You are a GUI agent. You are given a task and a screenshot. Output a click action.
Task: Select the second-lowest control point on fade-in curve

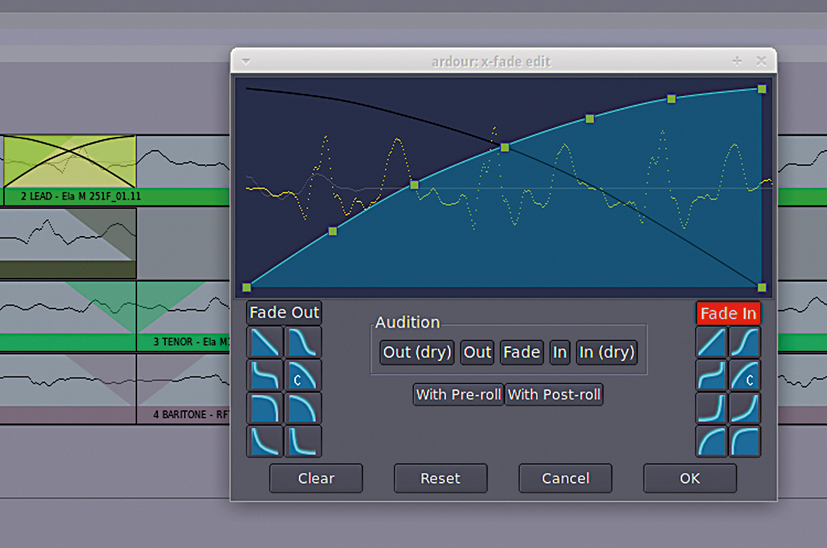(332, 231)
